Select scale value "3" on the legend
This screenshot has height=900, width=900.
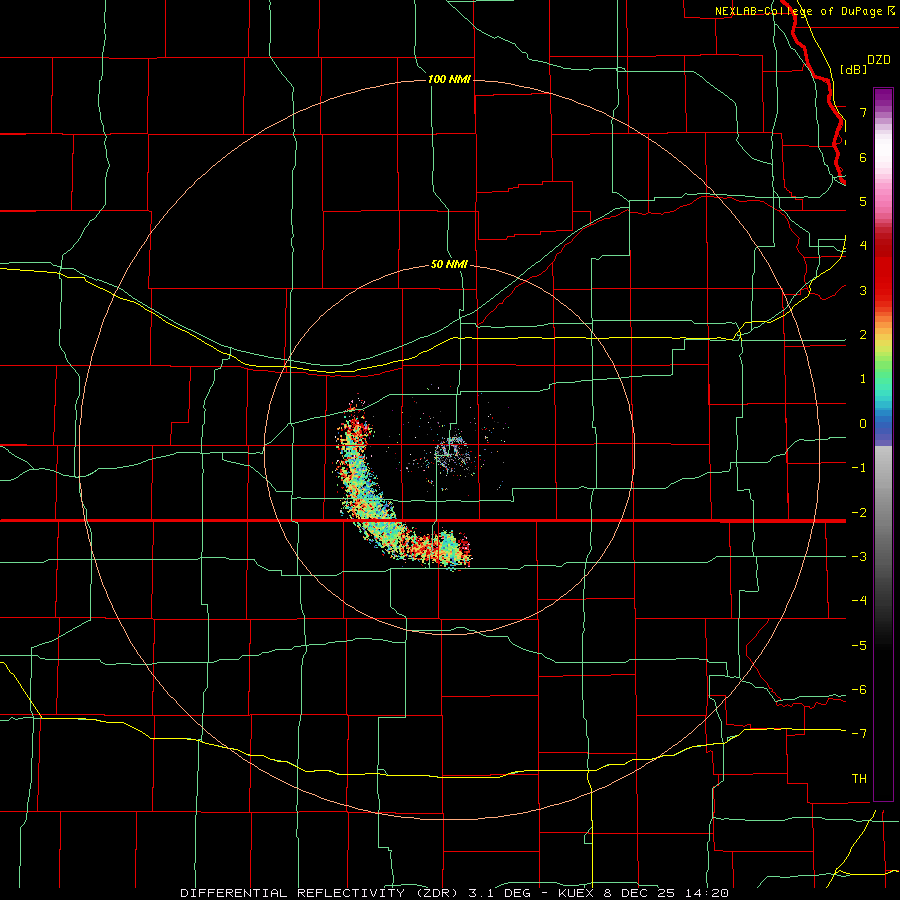[x=863, y=290]
